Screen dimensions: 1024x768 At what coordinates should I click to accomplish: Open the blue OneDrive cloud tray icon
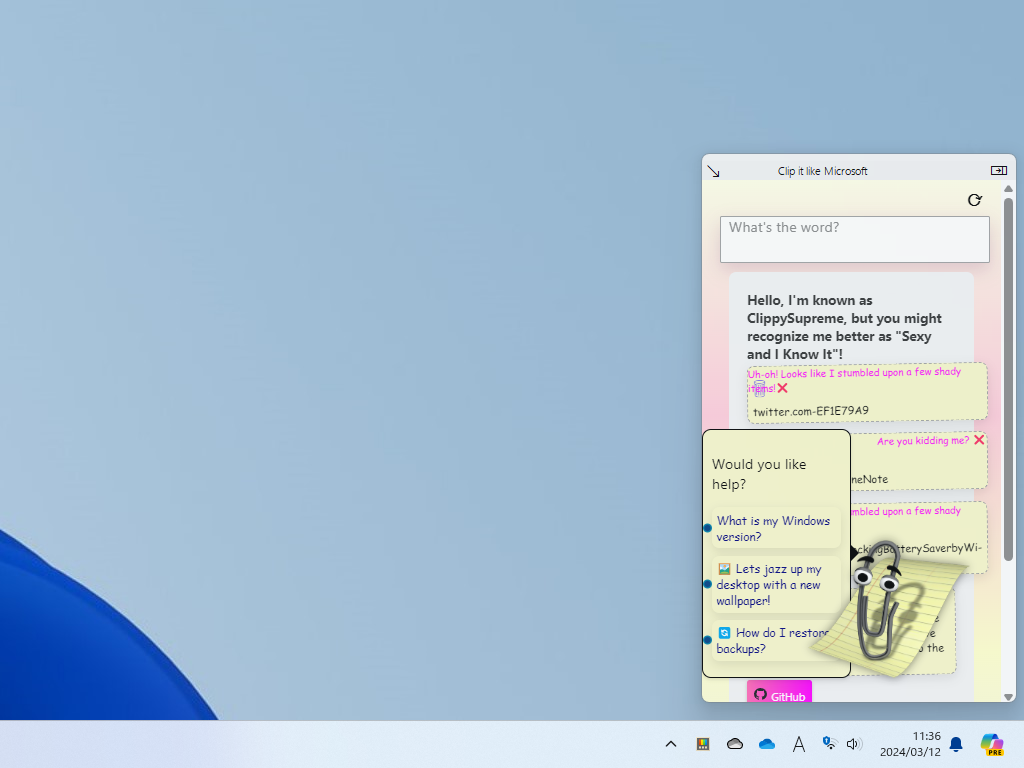tap(767, 744)
